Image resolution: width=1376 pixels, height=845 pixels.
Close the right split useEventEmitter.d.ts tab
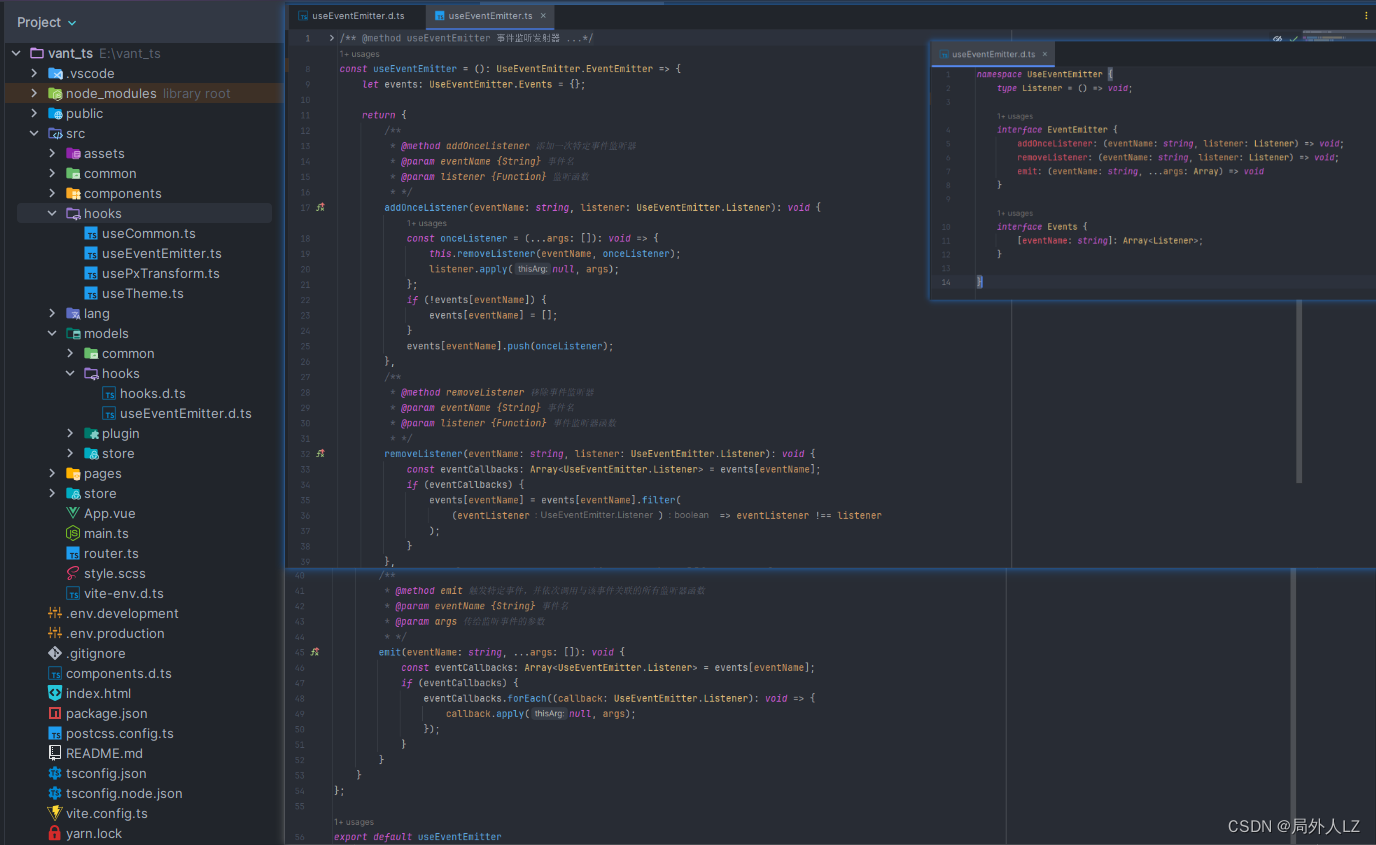click(1045, 54)
